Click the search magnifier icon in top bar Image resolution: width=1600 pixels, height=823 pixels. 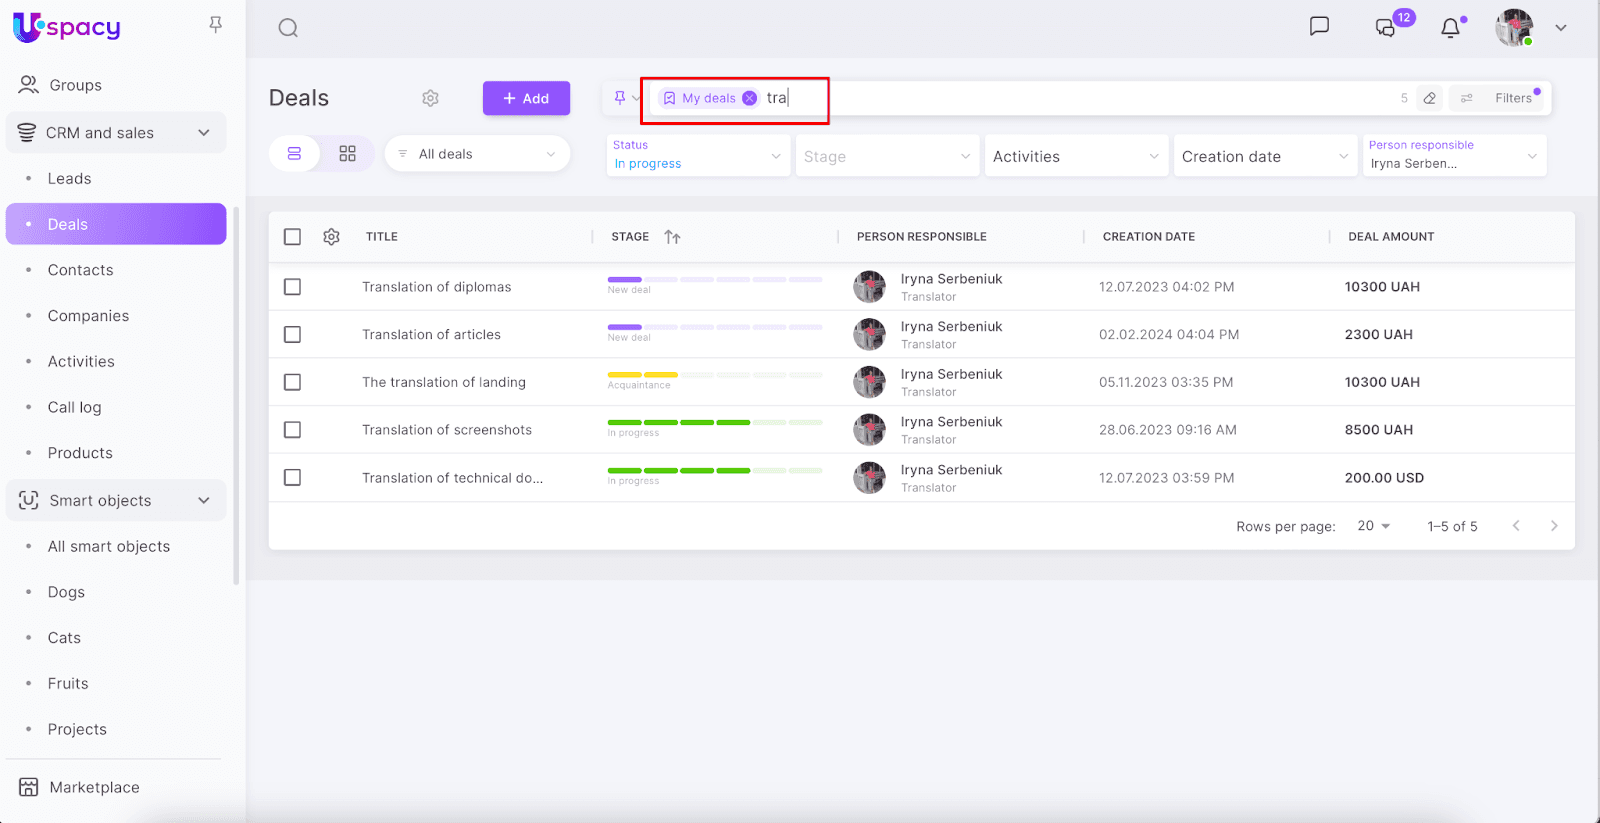click(288, 28)
